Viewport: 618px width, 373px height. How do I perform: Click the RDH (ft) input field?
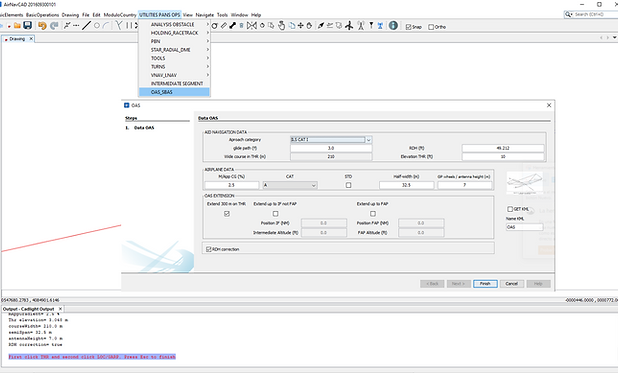coord(503,148)
